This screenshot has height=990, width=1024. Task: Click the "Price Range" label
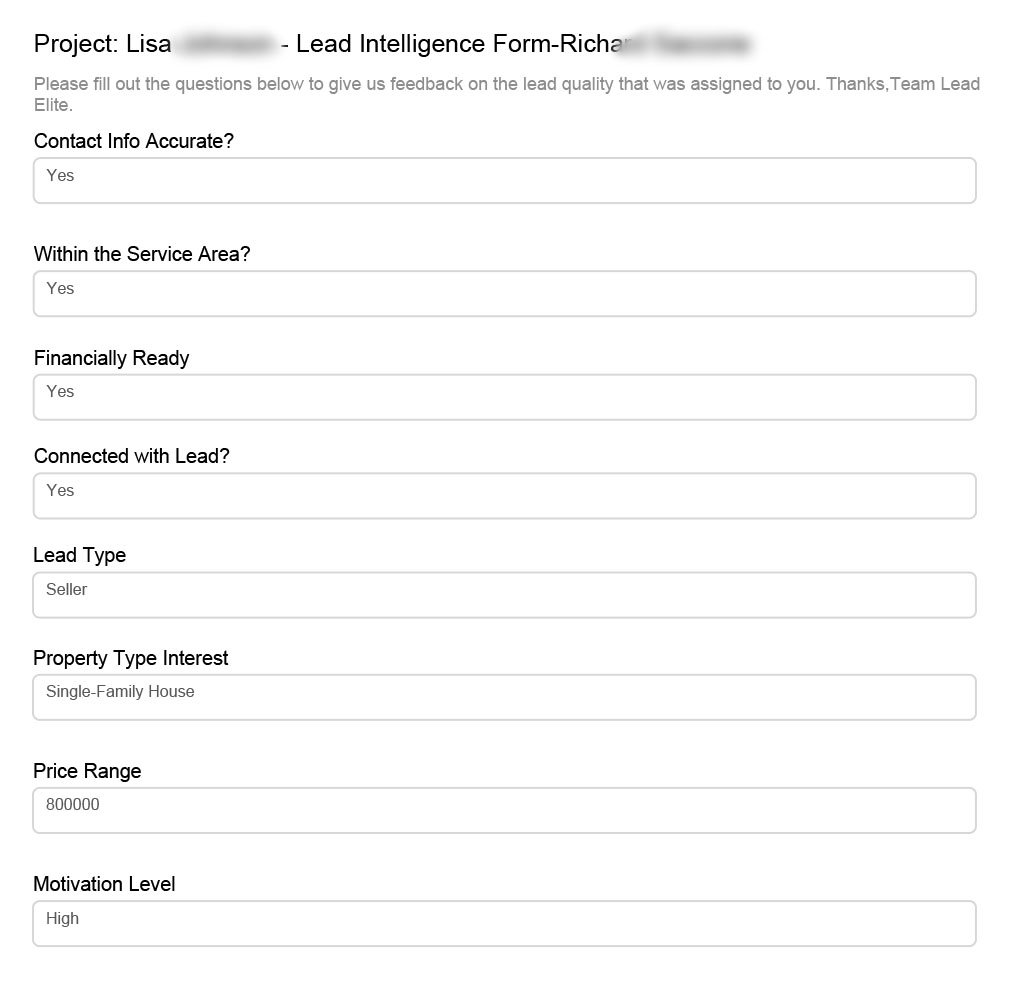(x=87, y=771)
